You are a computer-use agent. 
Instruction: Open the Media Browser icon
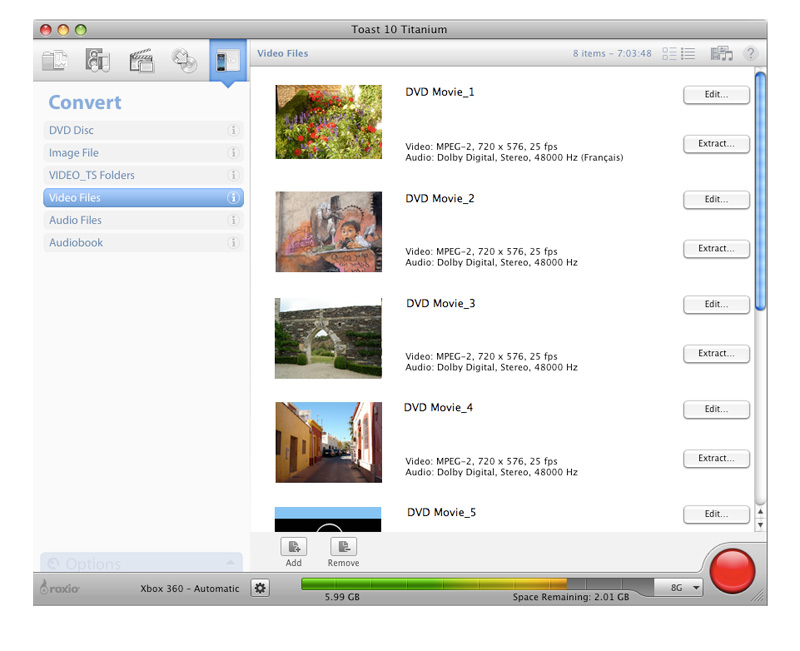(x=721, y=54)
